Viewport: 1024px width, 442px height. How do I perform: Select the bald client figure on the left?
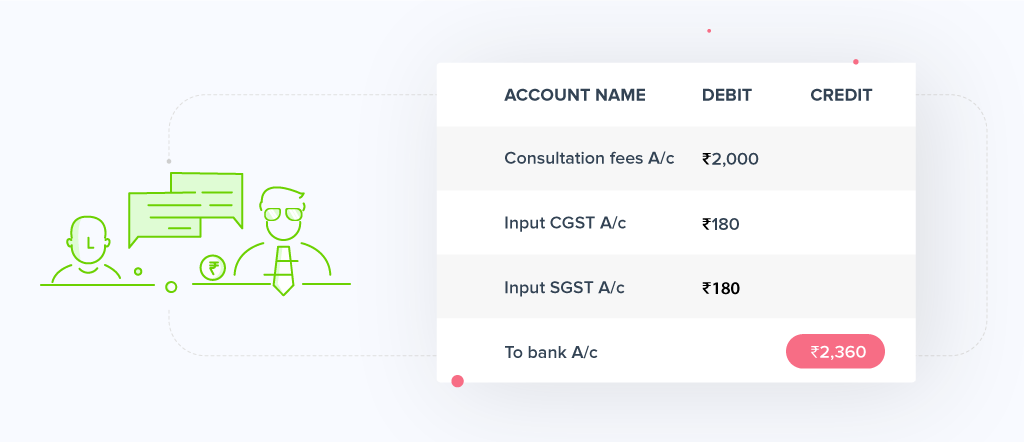pos(90,250)
